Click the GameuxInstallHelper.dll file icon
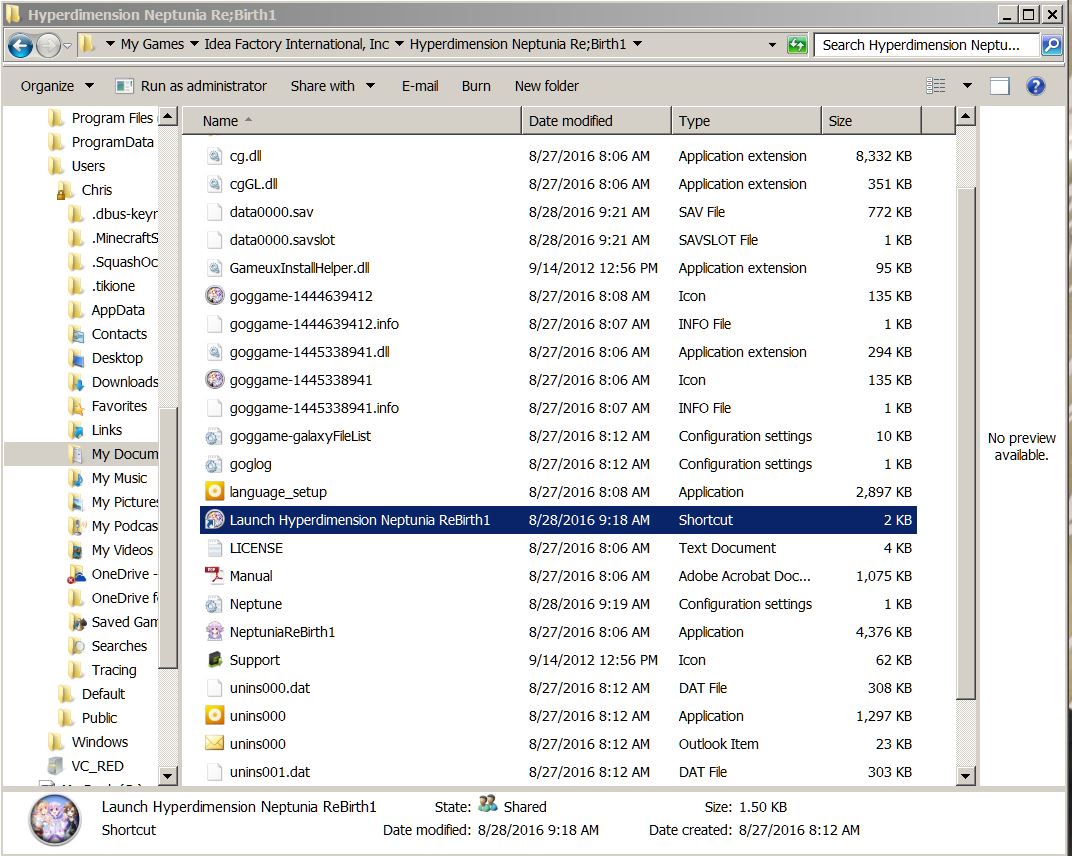The image size is (1072, 856). [x=215, y=268]
